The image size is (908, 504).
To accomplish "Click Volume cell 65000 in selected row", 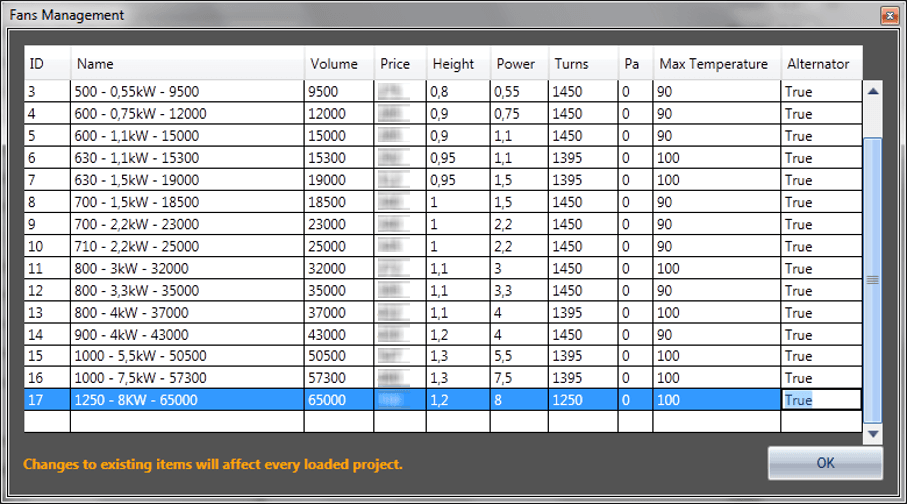I will pyautogui.click(x=339, y=400).
